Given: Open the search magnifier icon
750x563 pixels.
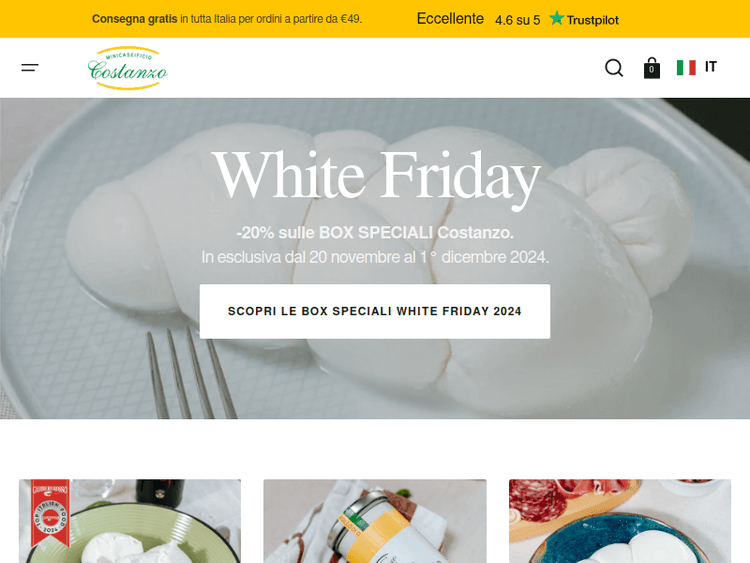Looking at the screenshot, I should tap(614, 67).
